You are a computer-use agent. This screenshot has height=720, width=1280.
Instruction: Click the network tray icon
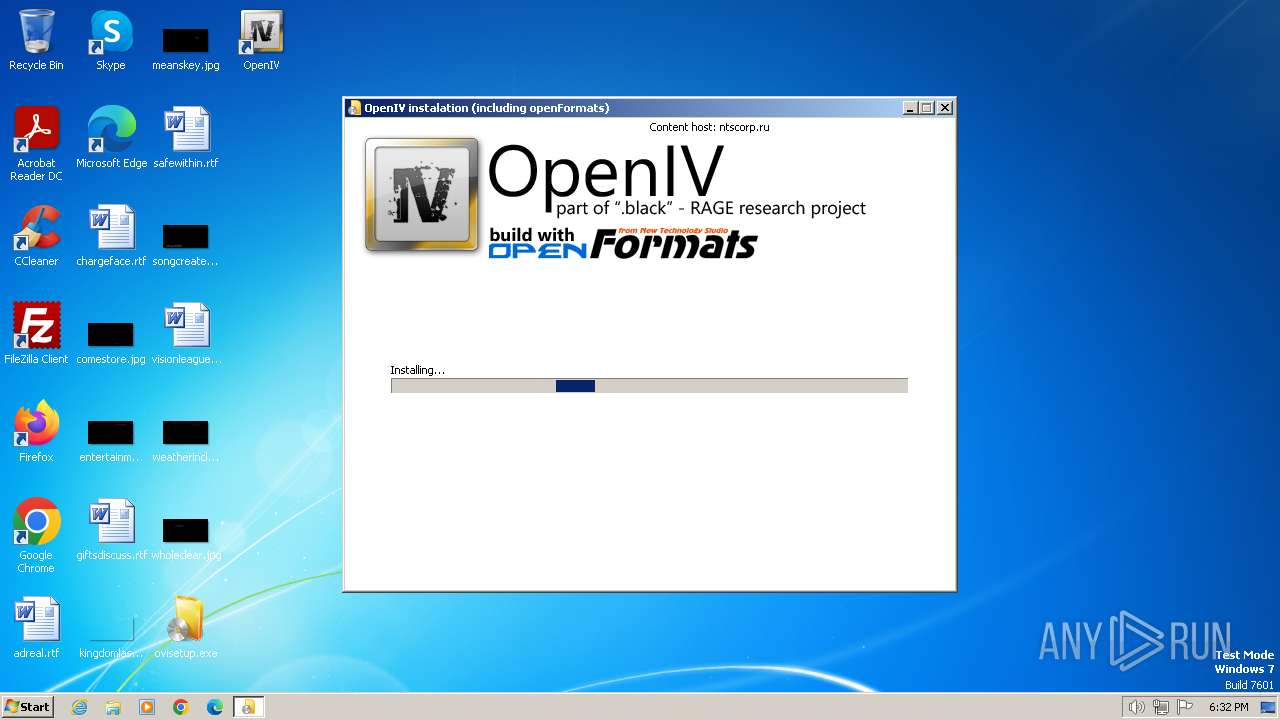[1161, 707]
